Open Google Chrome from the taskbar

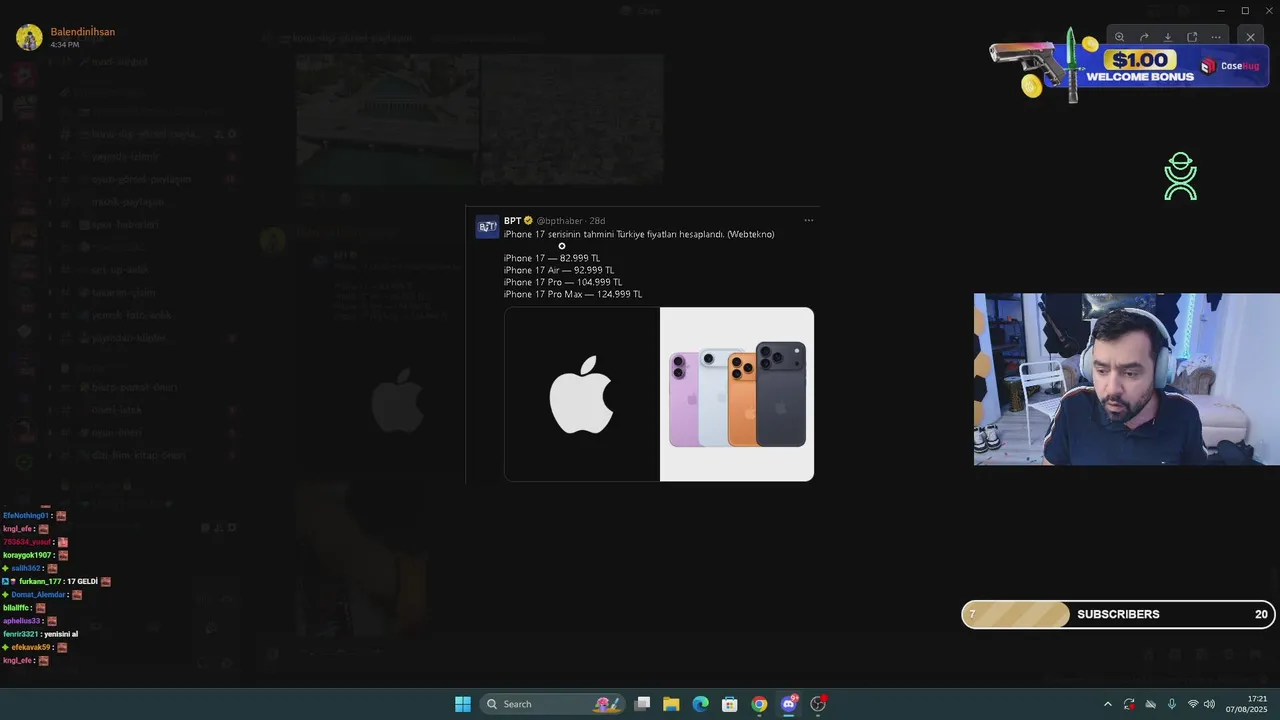(759, 704)
